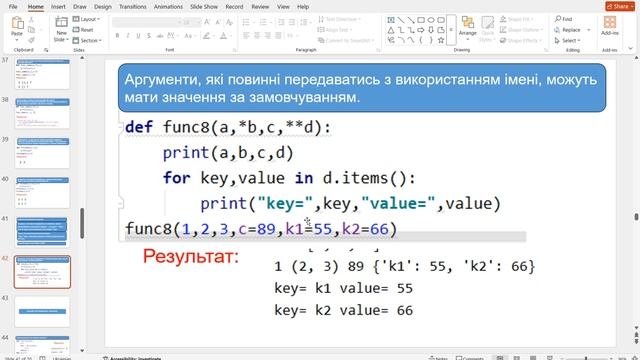Toggle Align Left paragraph alignment
This screenshot has height=360, width=640.
coord(246,36)
